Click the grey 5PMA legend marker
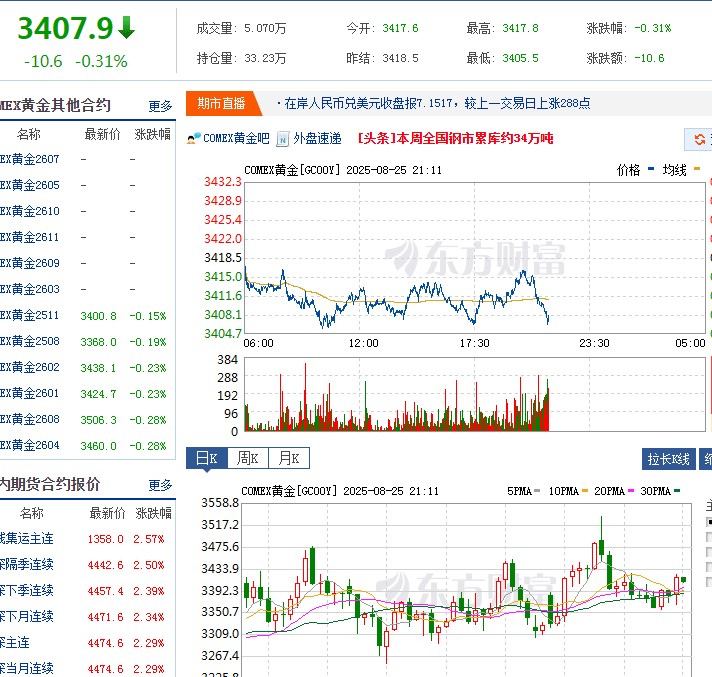Viewport: 712px width, 677px height. pos(537,490)
